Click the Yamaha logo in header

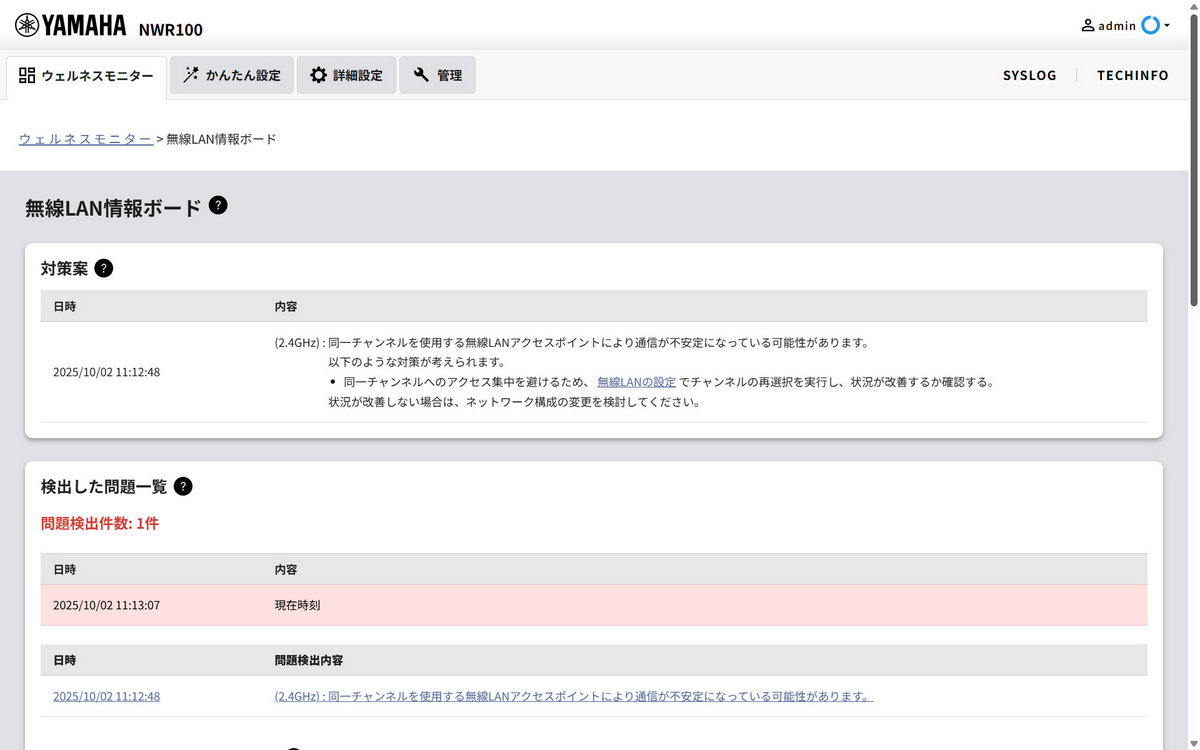click(x=70, y=25)
